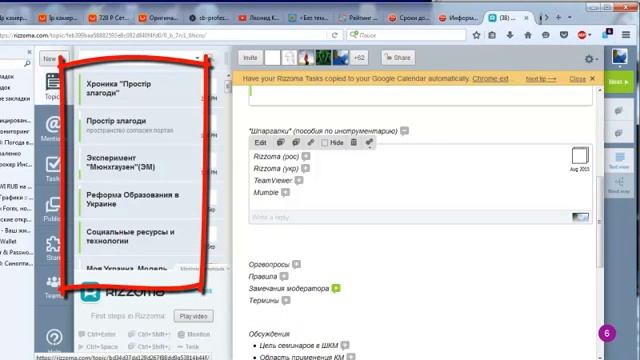Expand the comment bubble next to Термины
The width and height of the screenshot is (640, 360).
286,300
